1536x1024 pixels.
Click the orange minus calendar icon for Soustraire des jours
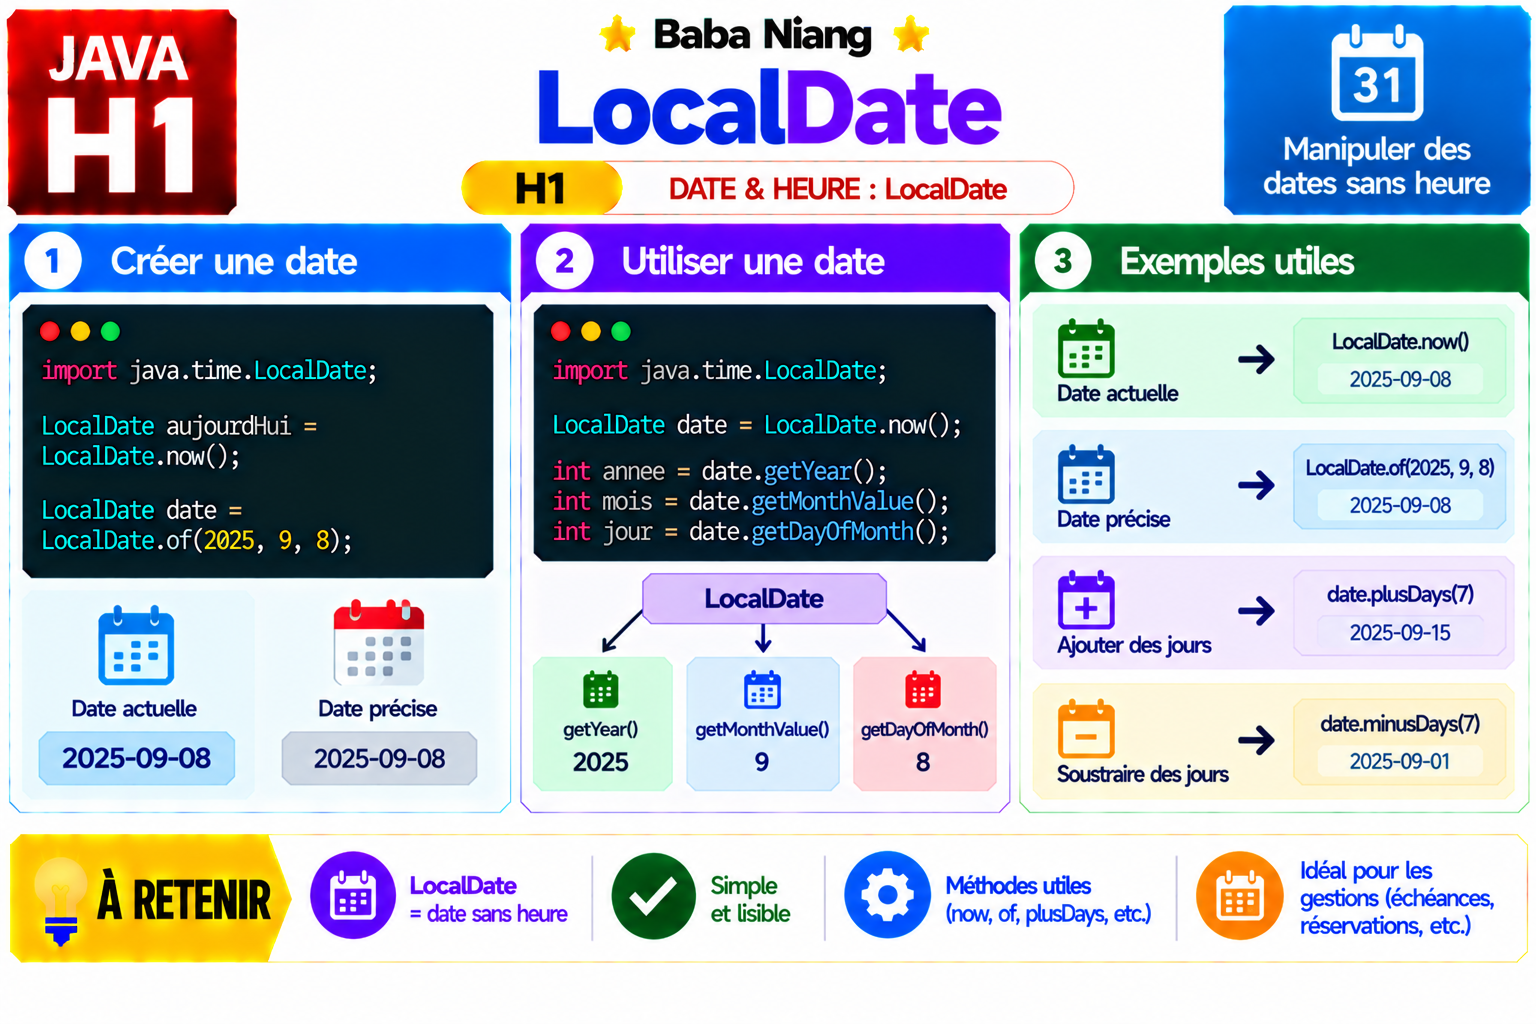pos(1086,728)
